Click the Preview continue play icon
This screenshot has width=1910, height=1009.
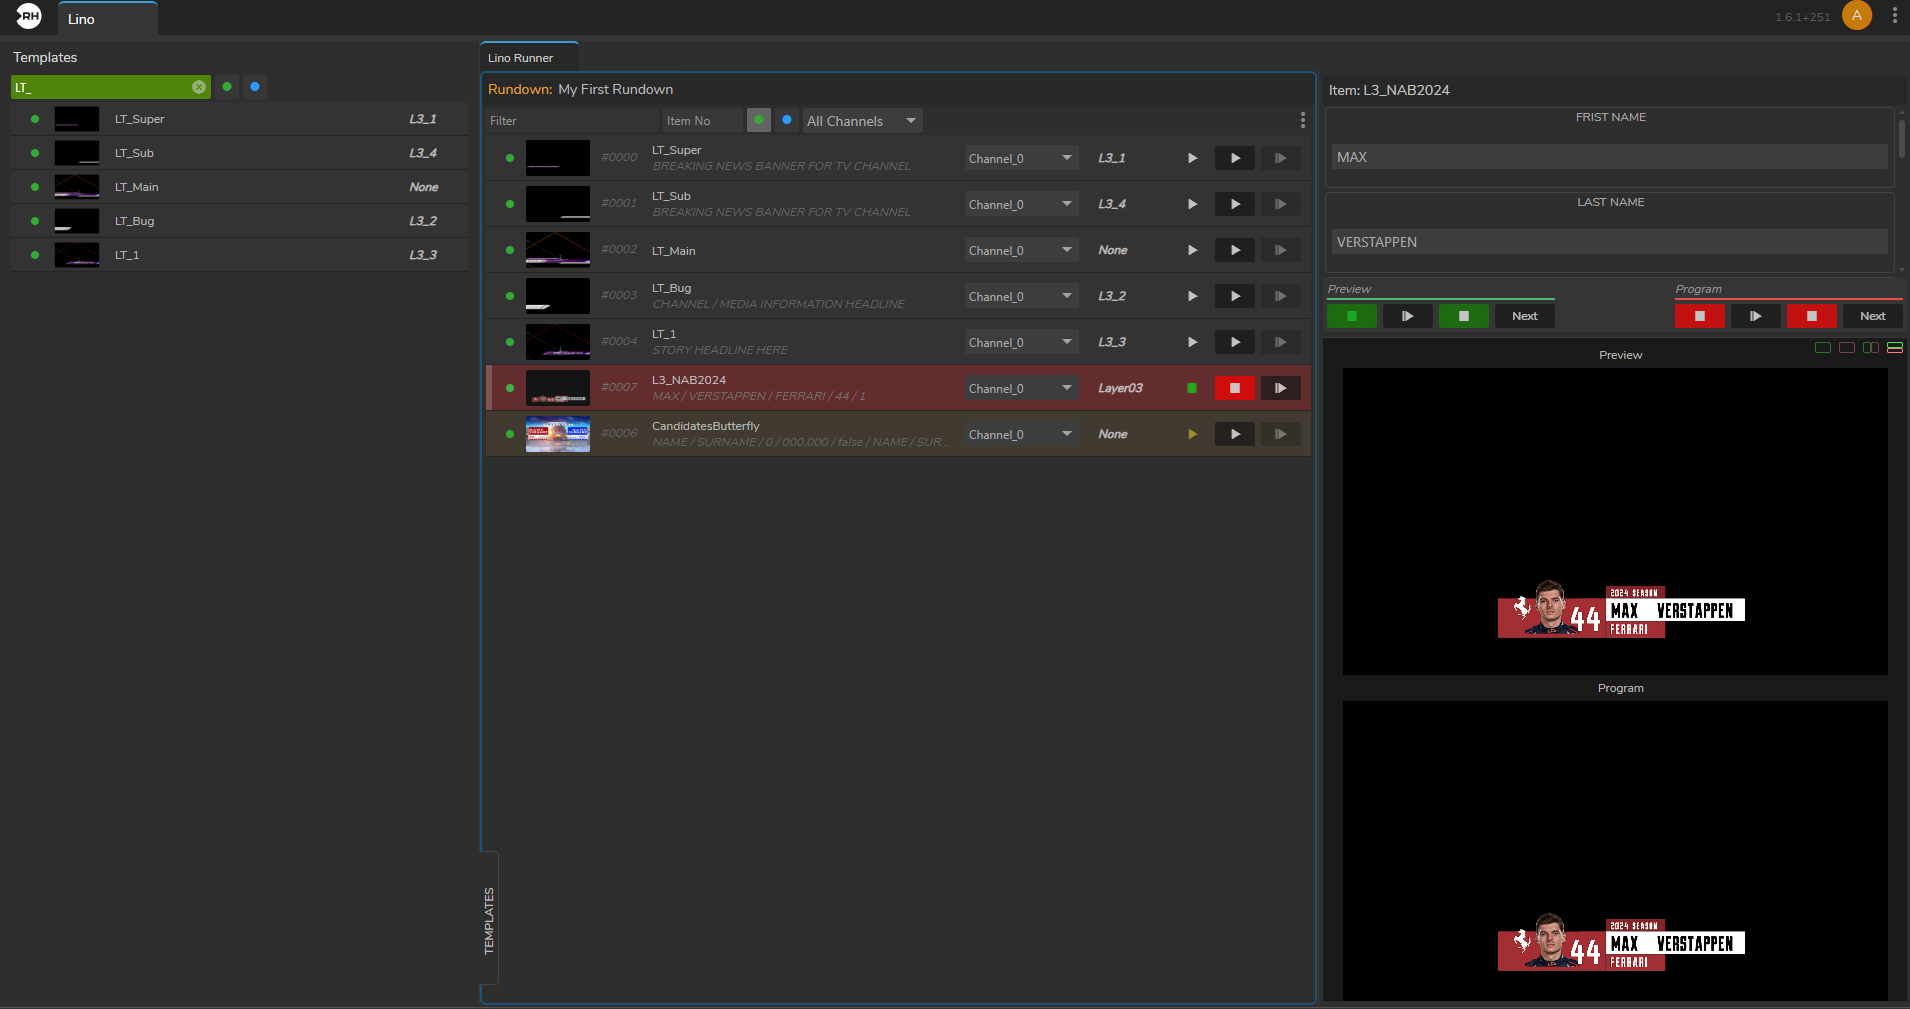pyautogui.click(x=1407, y=316)
